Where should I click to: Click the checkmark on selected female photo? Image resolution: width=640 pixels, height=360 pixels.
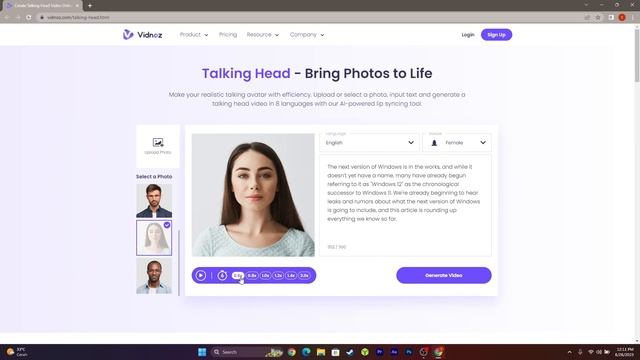[x=167, y=225]
